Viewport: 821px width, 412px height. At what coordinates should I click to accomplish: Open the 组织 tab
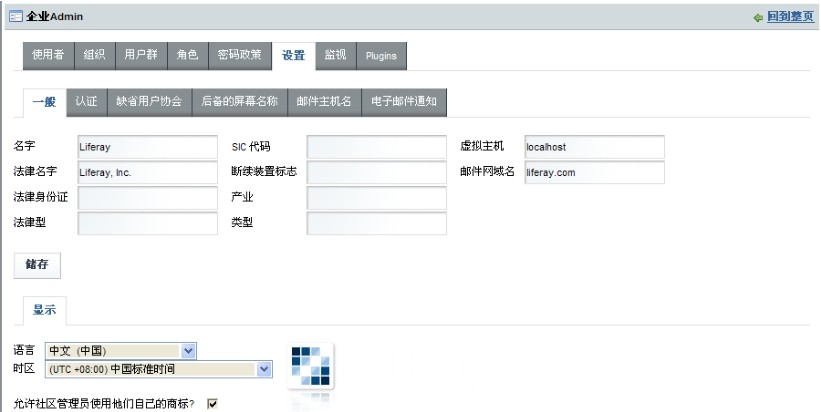[94, 55]
